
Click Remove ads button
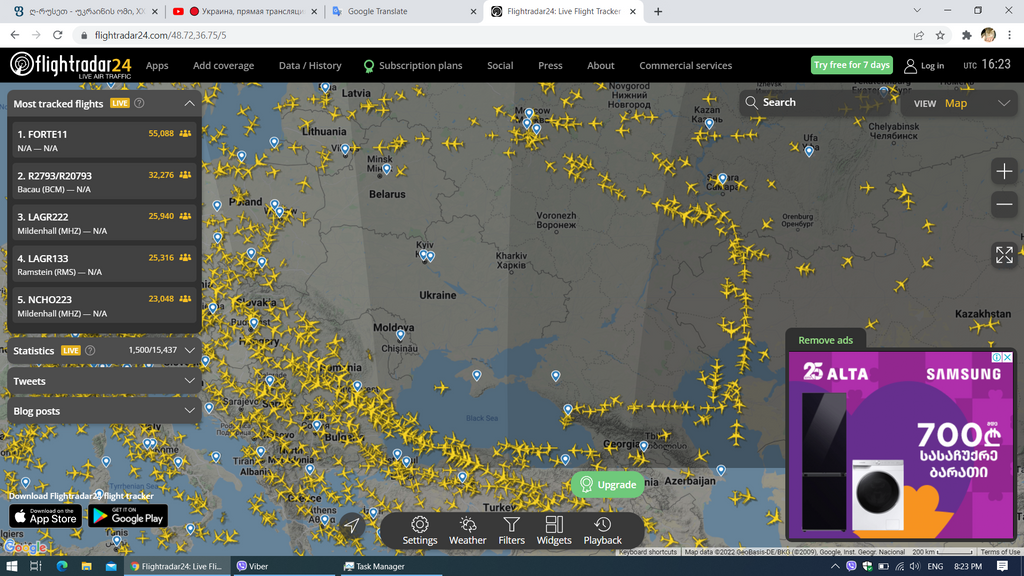coord(825,340)
